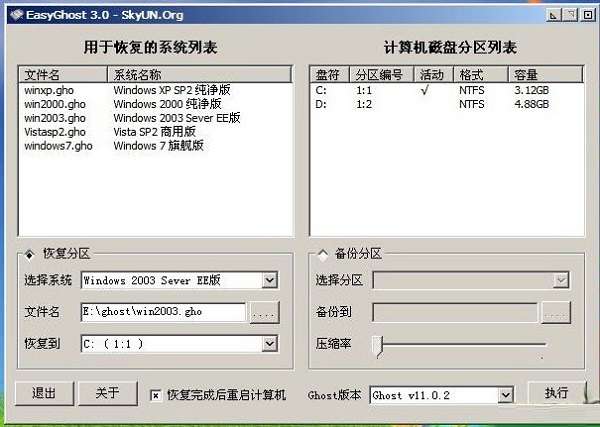Click Windows XP SP2 纯净版 entry

172,90
